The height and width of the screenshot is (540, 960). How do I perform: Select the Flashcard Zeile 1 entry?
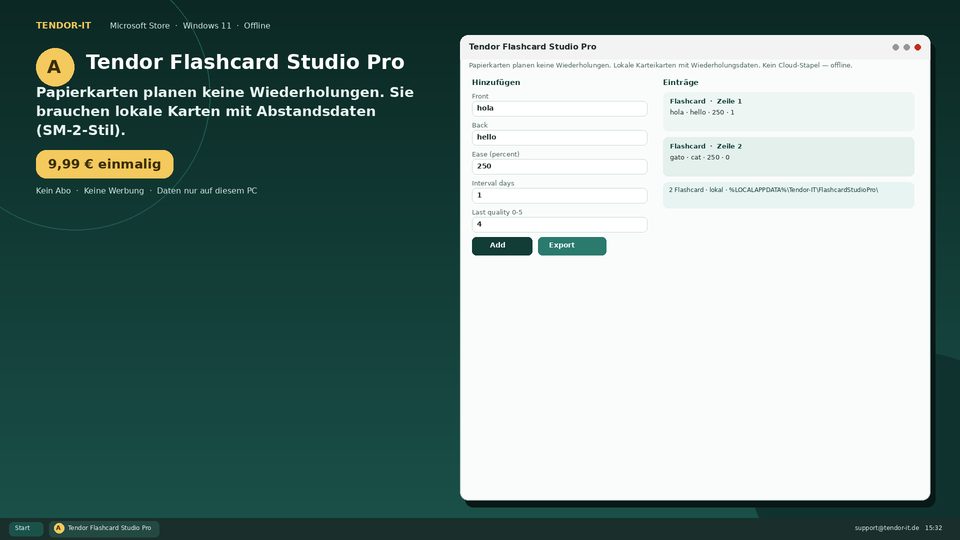click(788, 111)
